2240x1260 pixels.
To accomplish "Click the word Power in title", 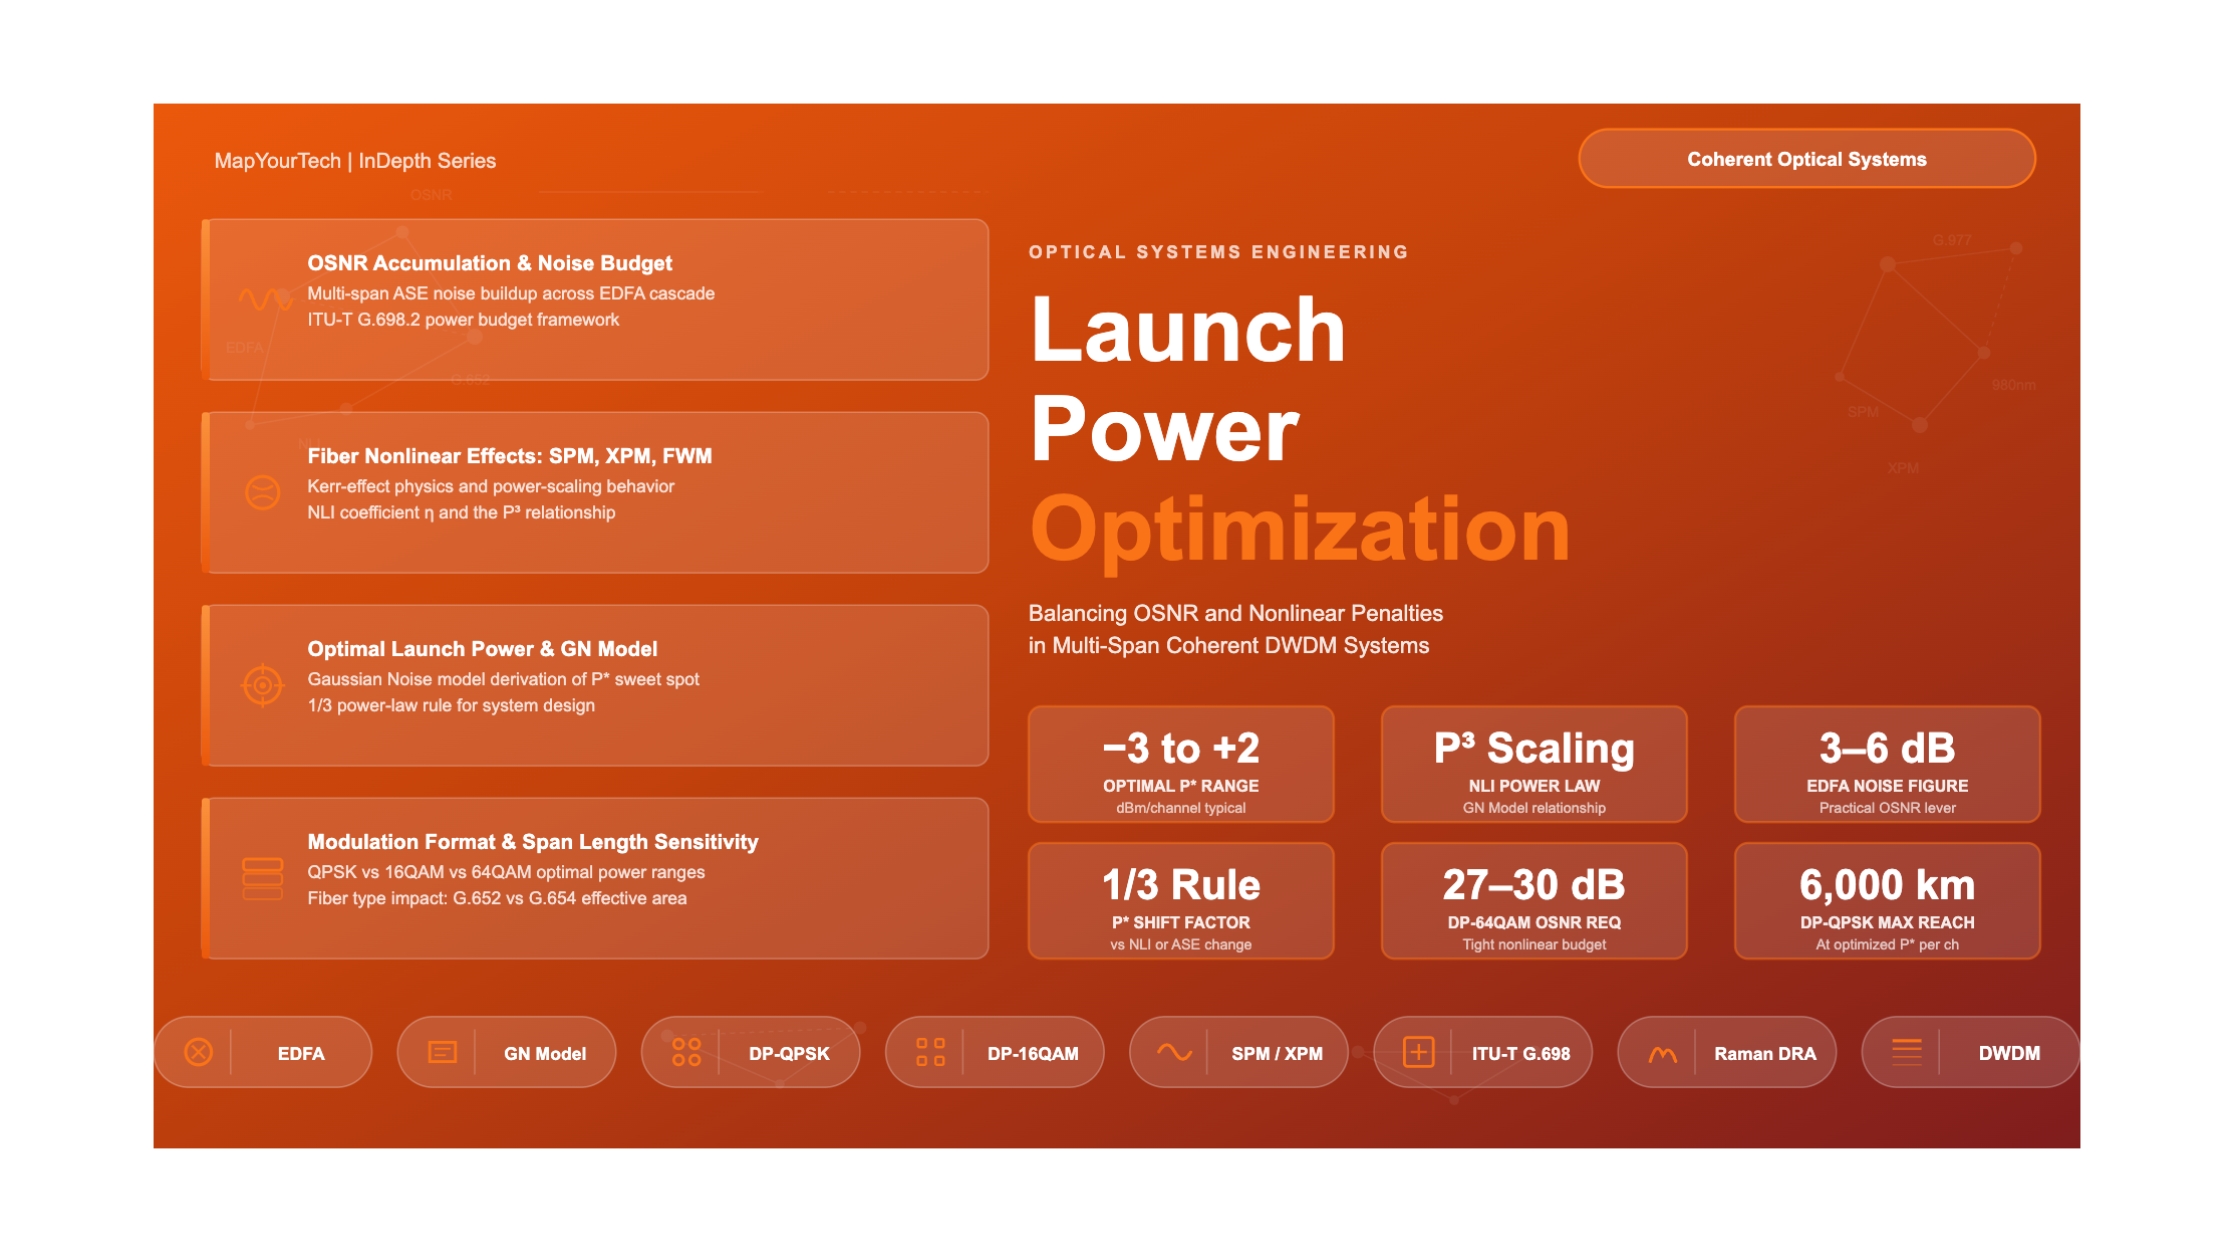I will tap(1165, 430).
